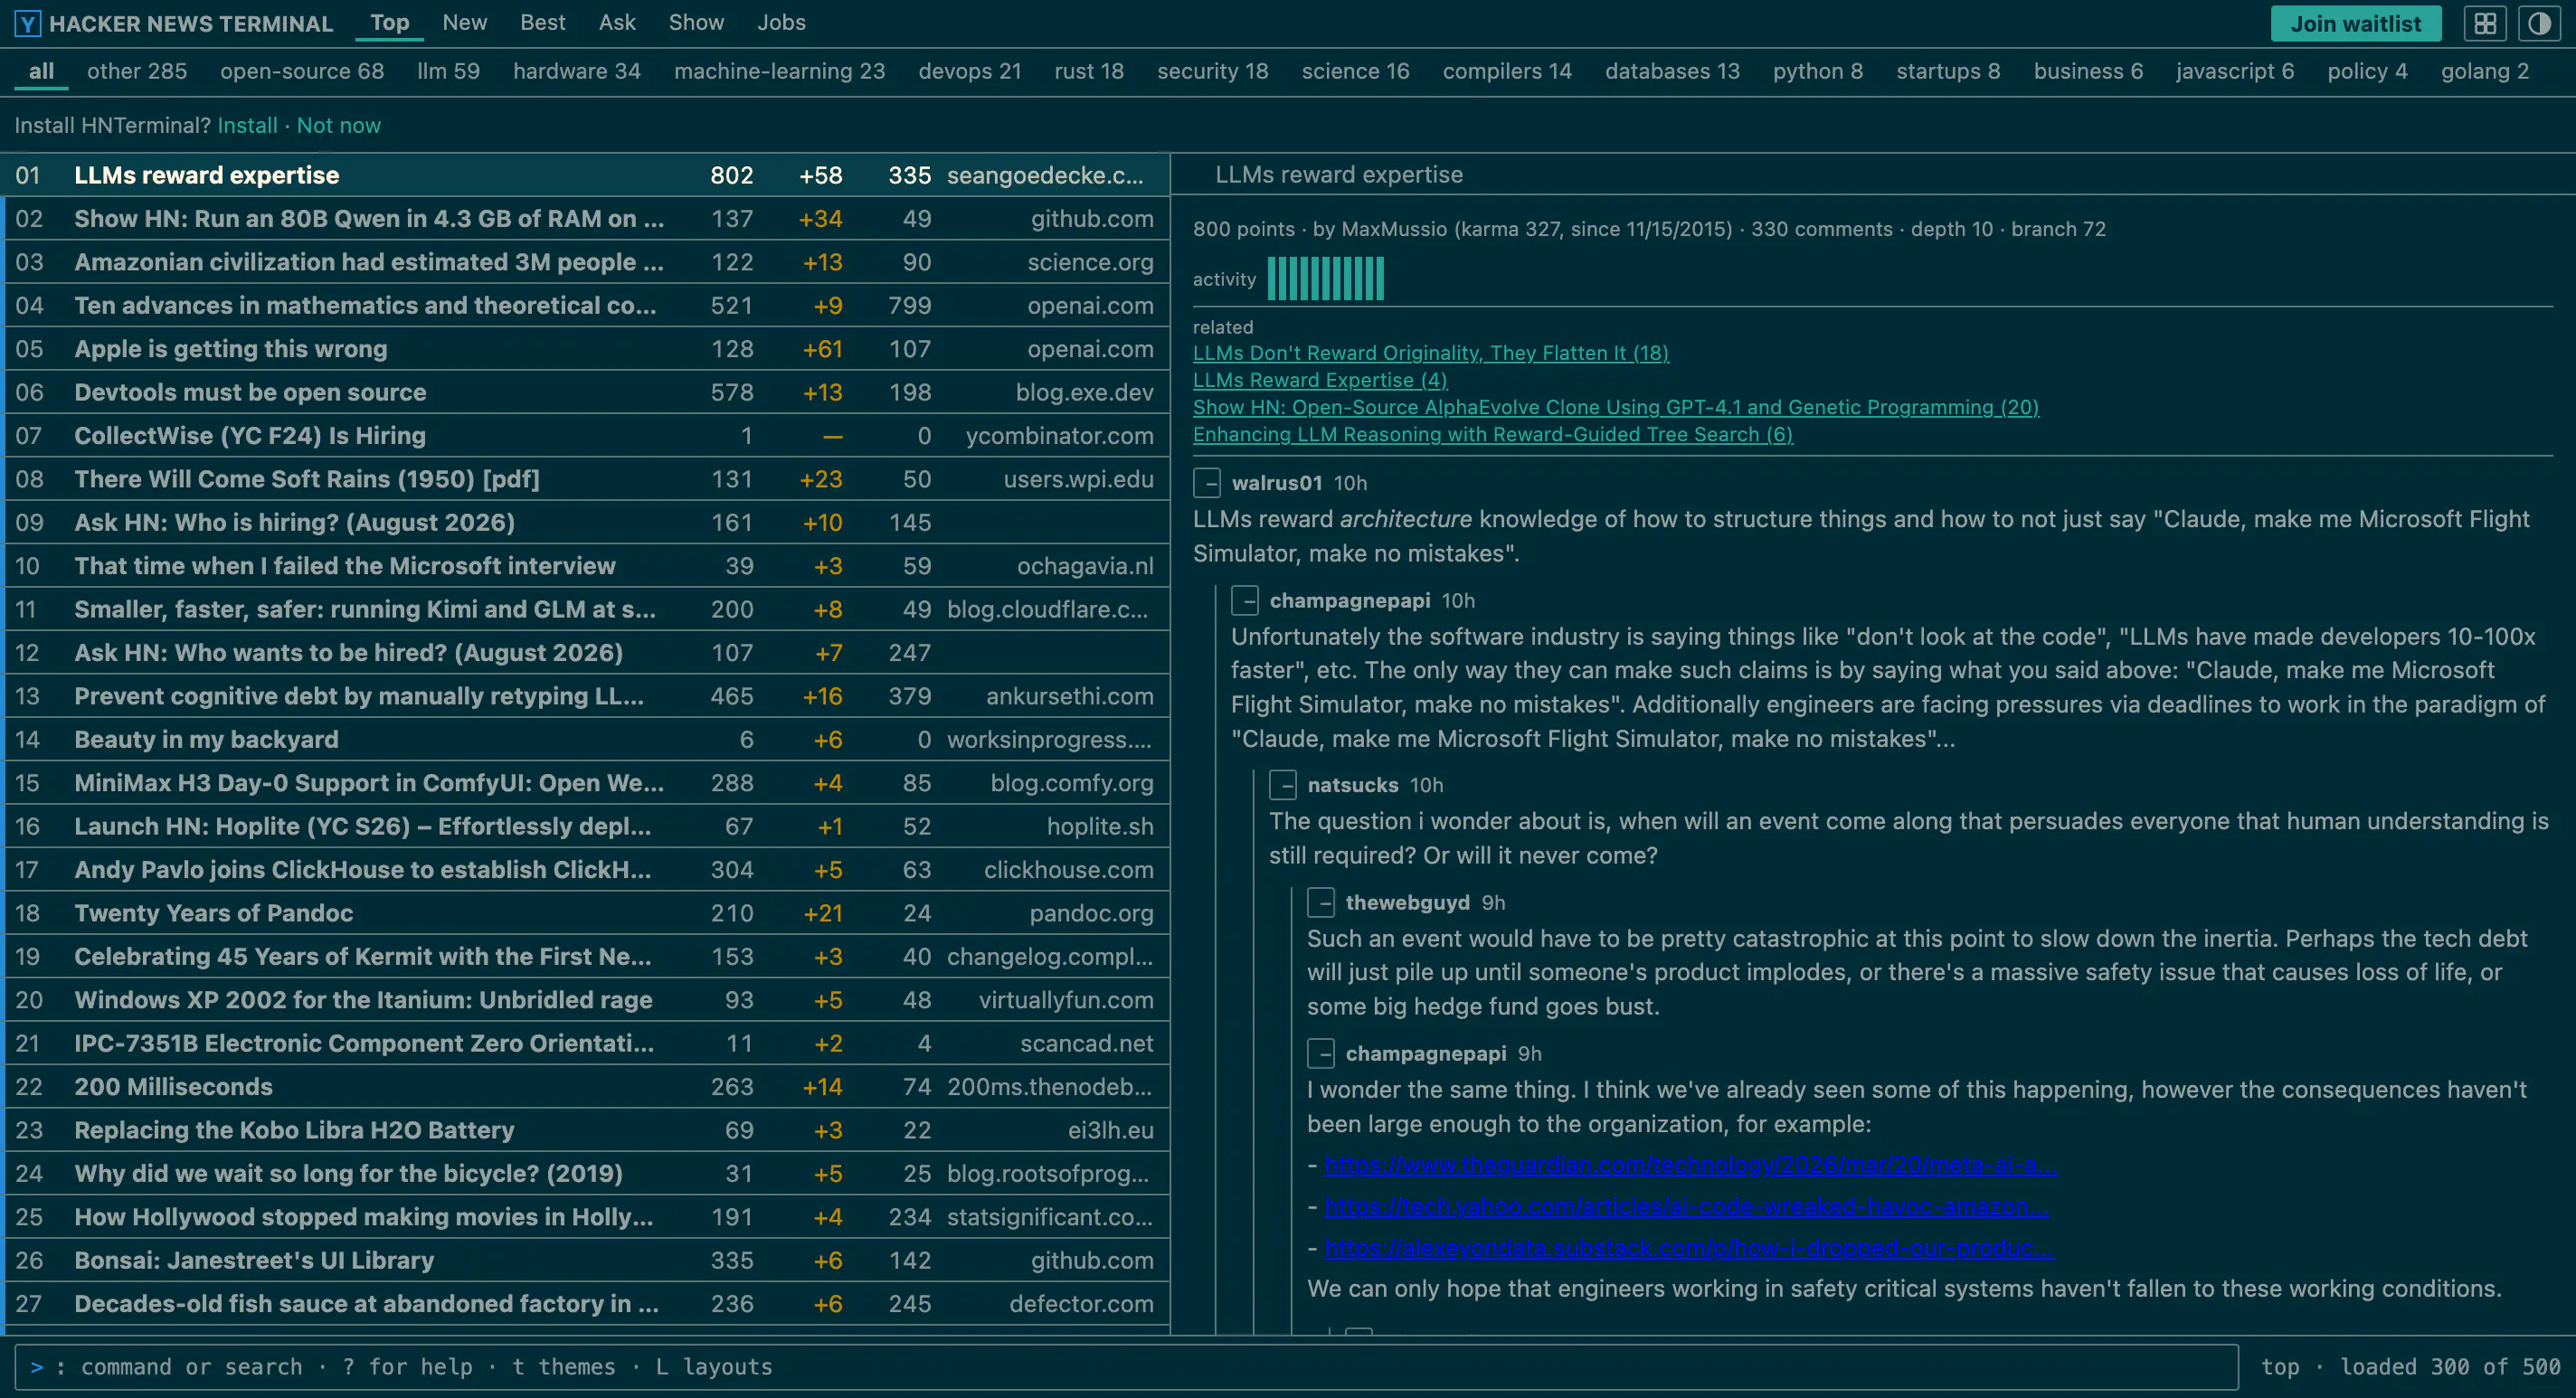Filter by llm 59 topic
The image size is (2576, 1398).
tap(448, 72)
